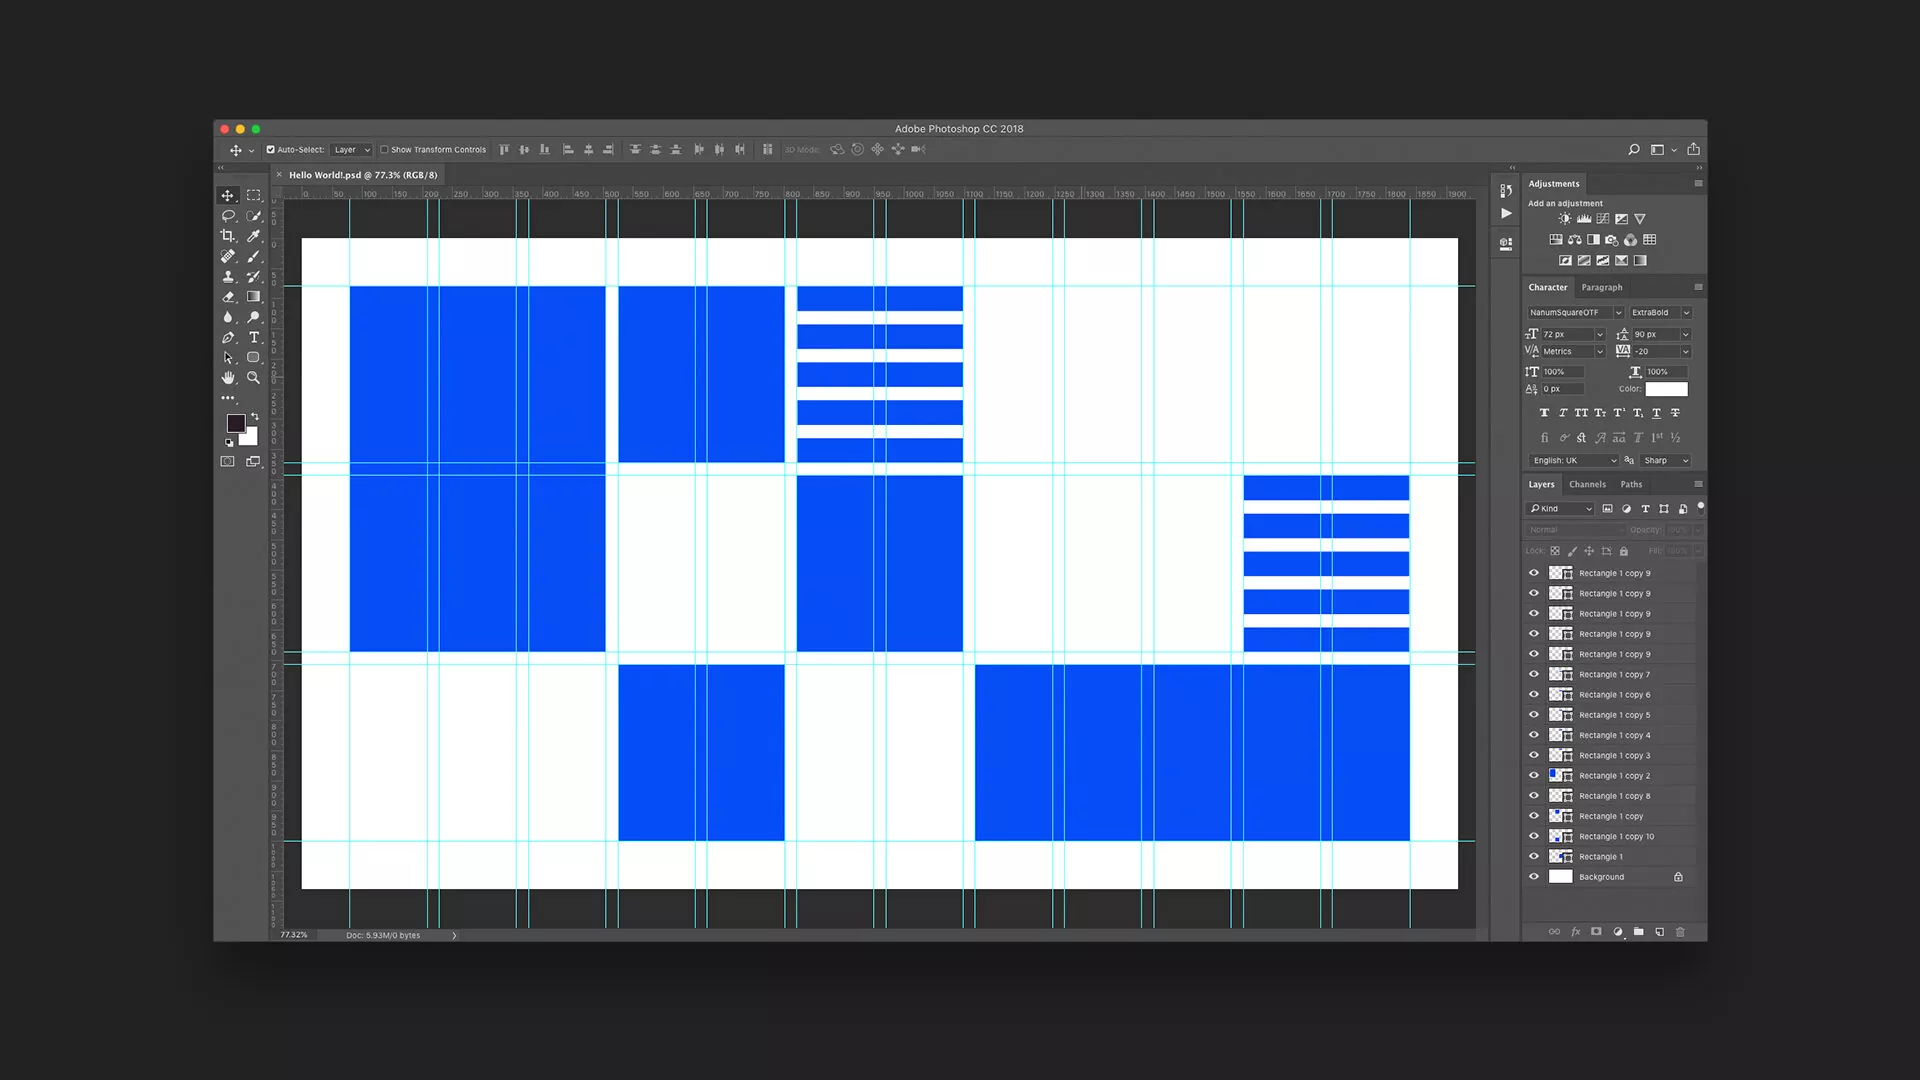1920x1080 pixels.
Task: Select the Clone Stamp tool
Action: tap(228, 277)
